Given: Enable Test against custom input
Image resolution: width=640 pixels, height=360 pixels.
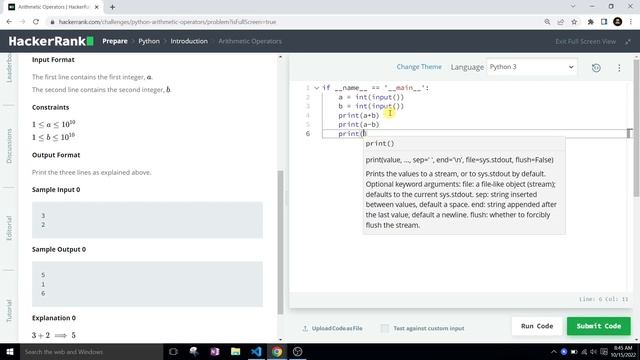Looking at the screenshot, I should [385, 328].
